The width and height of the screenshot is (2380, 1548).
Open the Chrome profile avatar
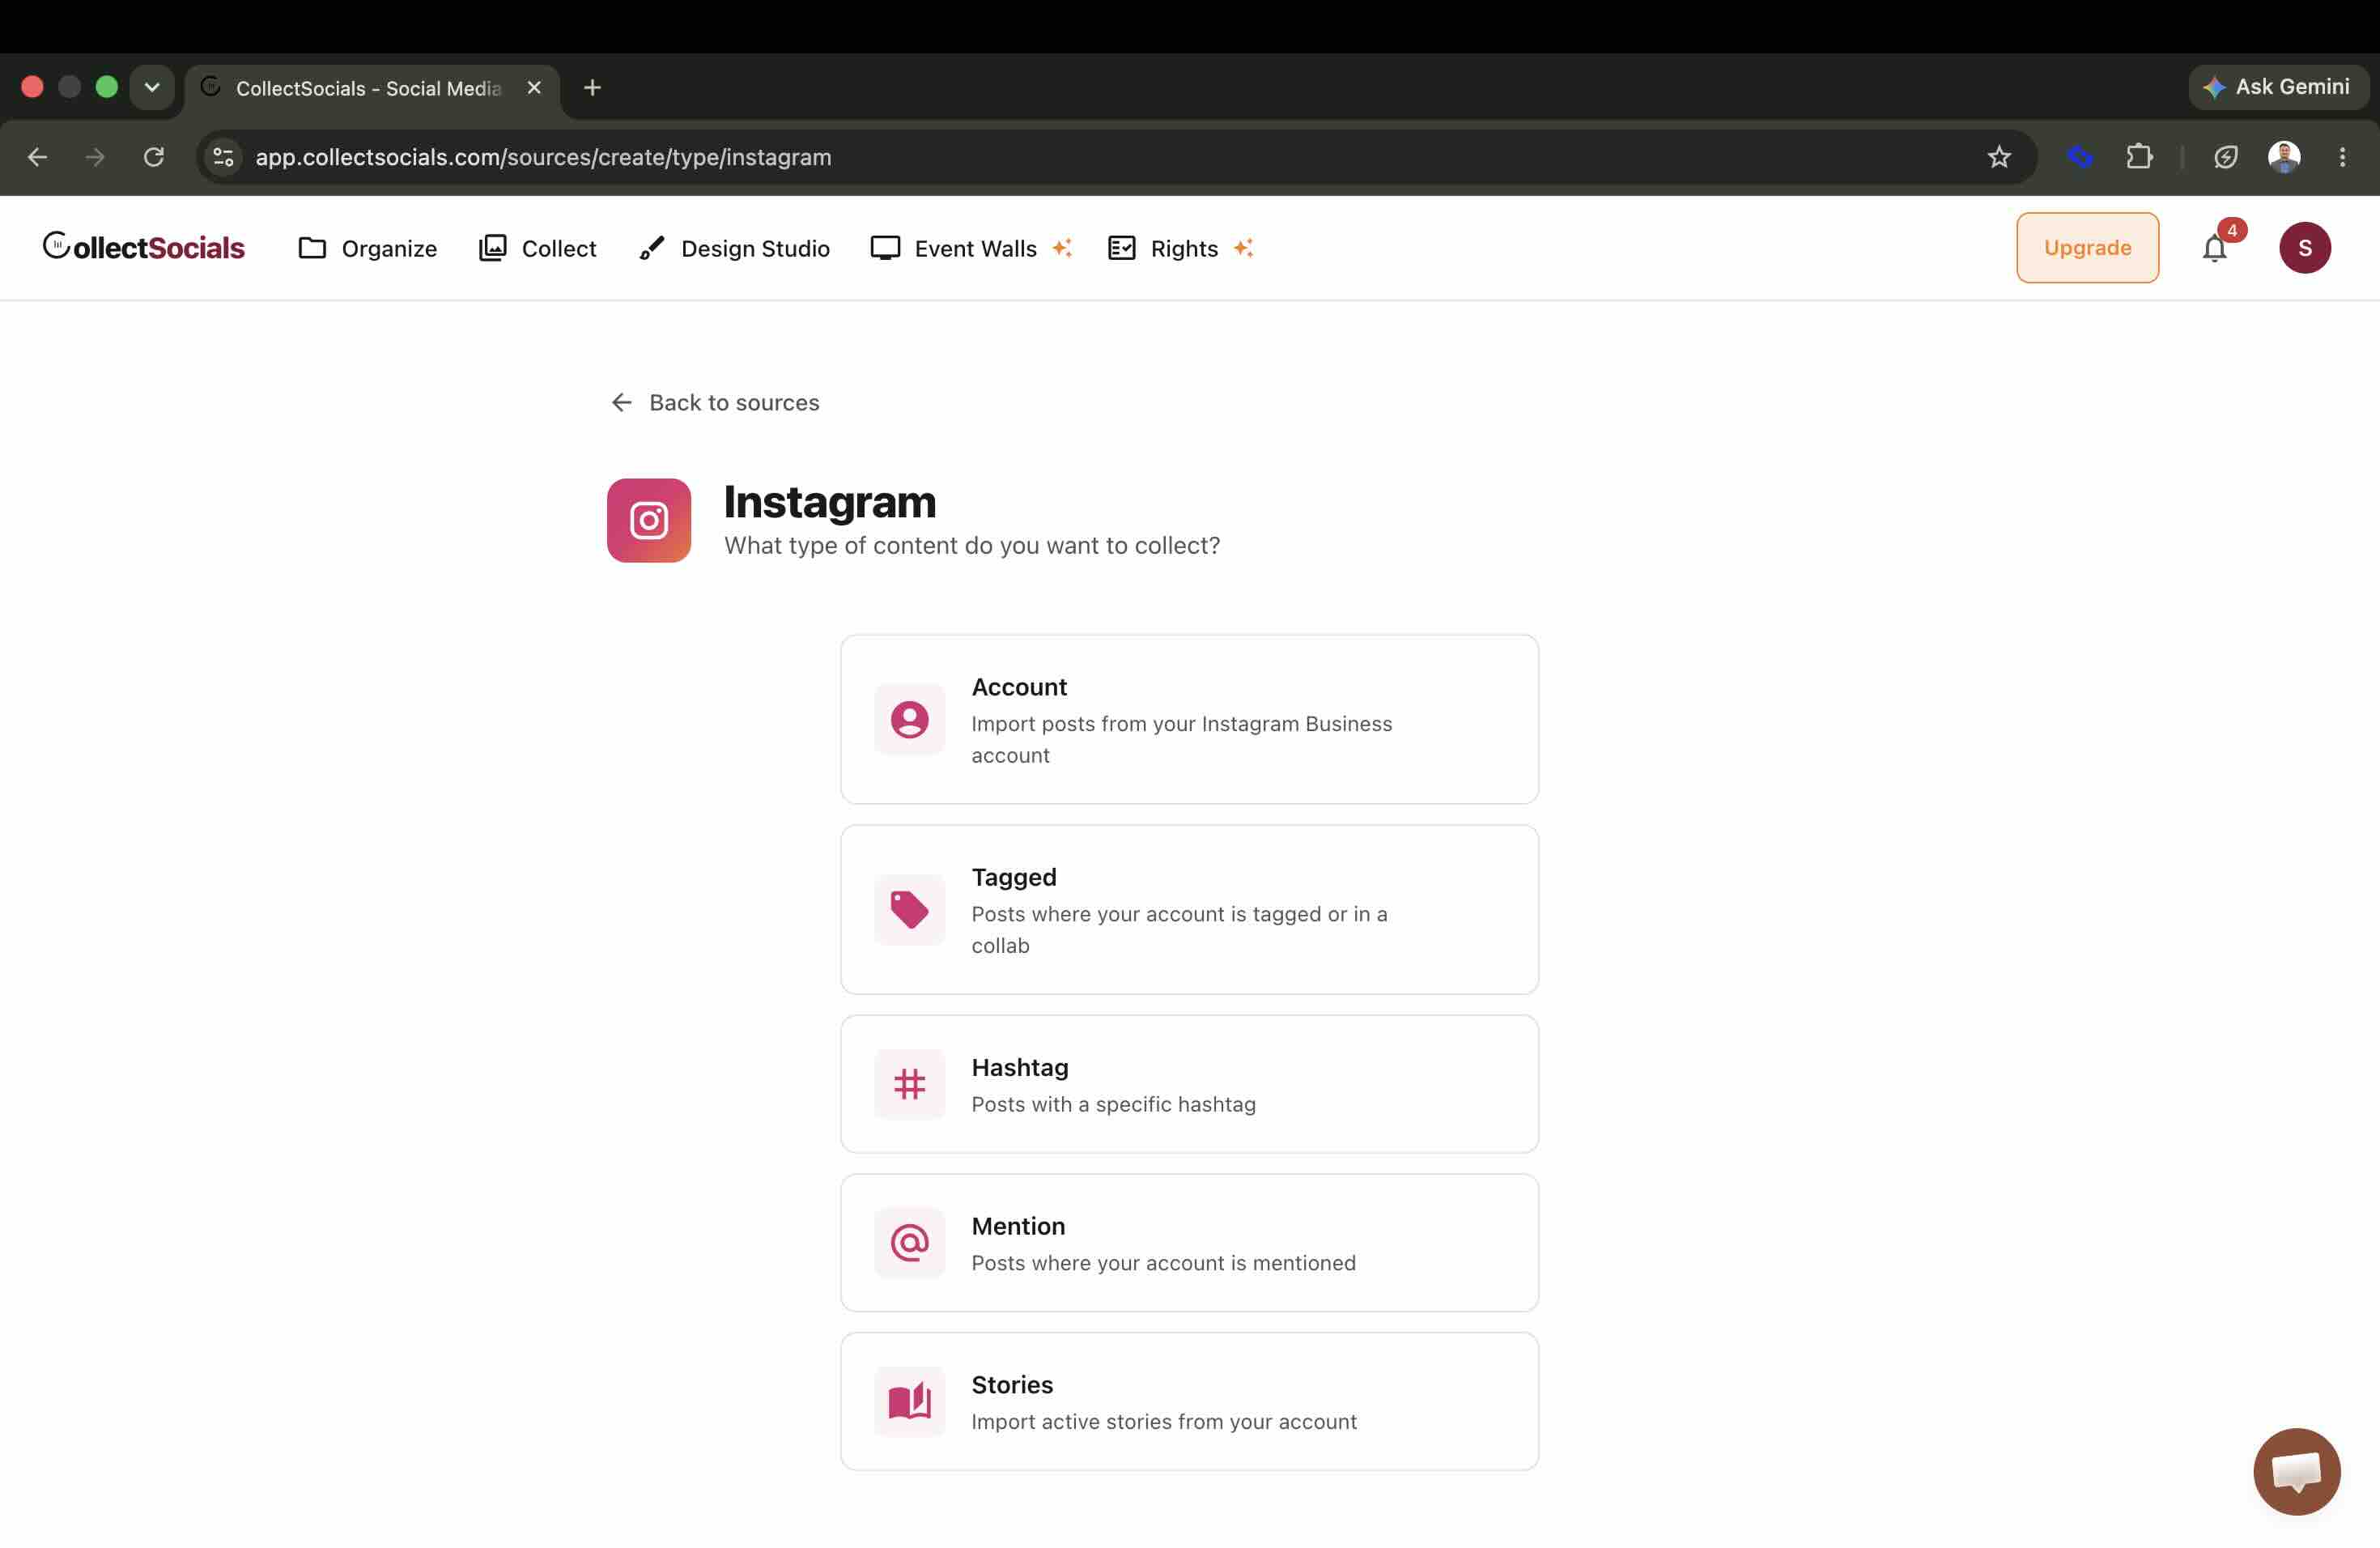[x=2283, y=157]
